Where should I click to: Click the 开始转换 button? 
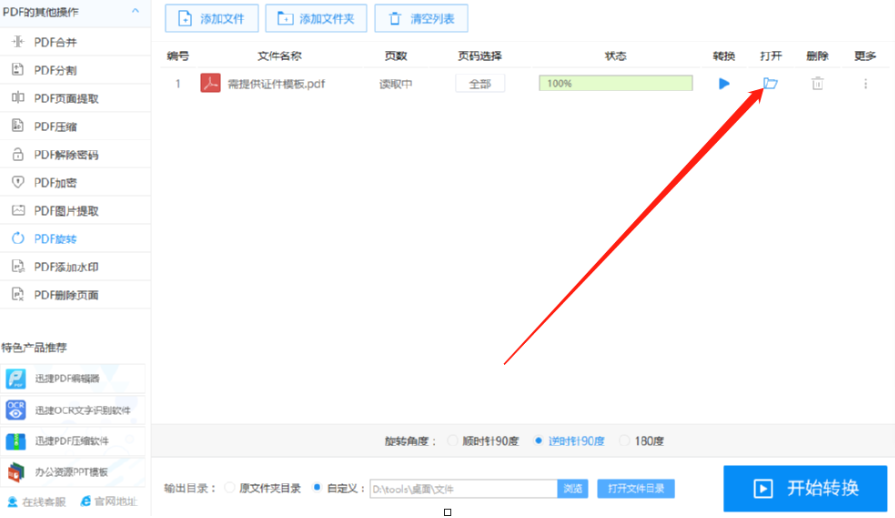click(805, 488)
